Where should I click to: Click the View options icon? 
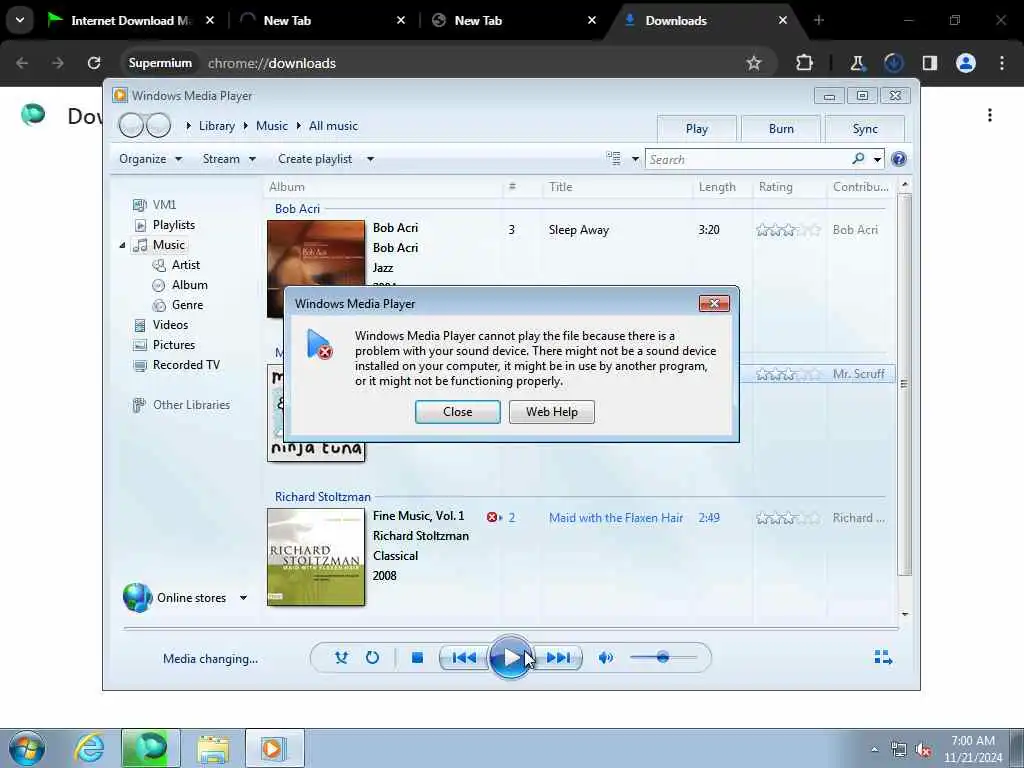tap(613, 159)
